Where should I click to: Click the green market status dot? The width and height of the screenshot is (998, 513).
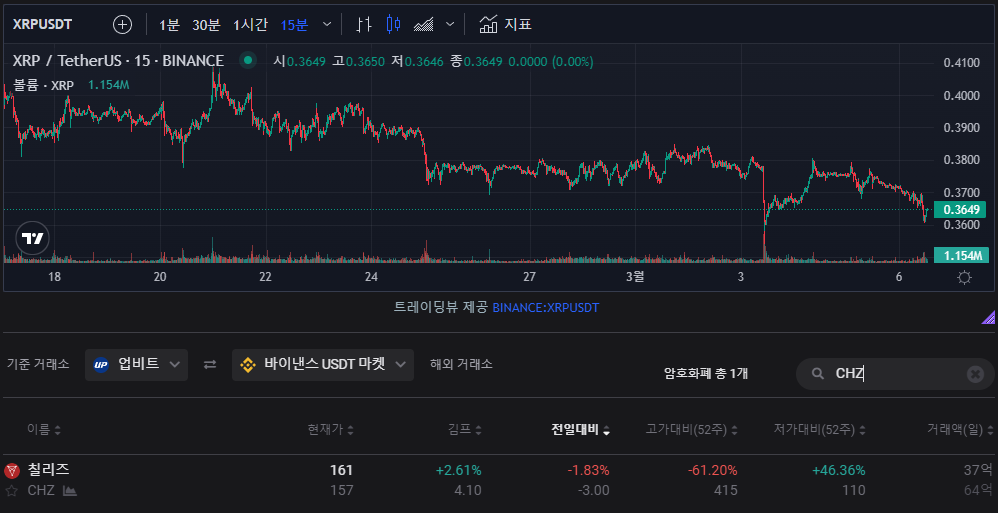pos(248,61)
